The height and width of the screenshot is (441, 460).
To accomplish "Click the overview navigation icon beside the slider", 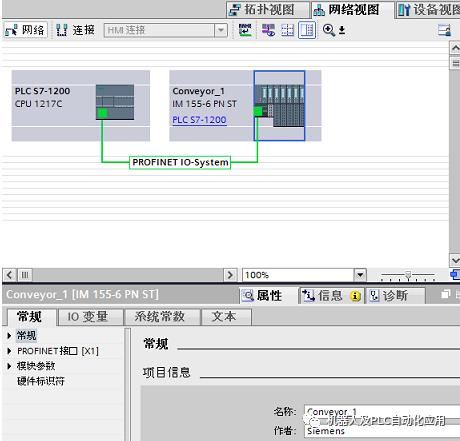I will [x=455, y=275].
